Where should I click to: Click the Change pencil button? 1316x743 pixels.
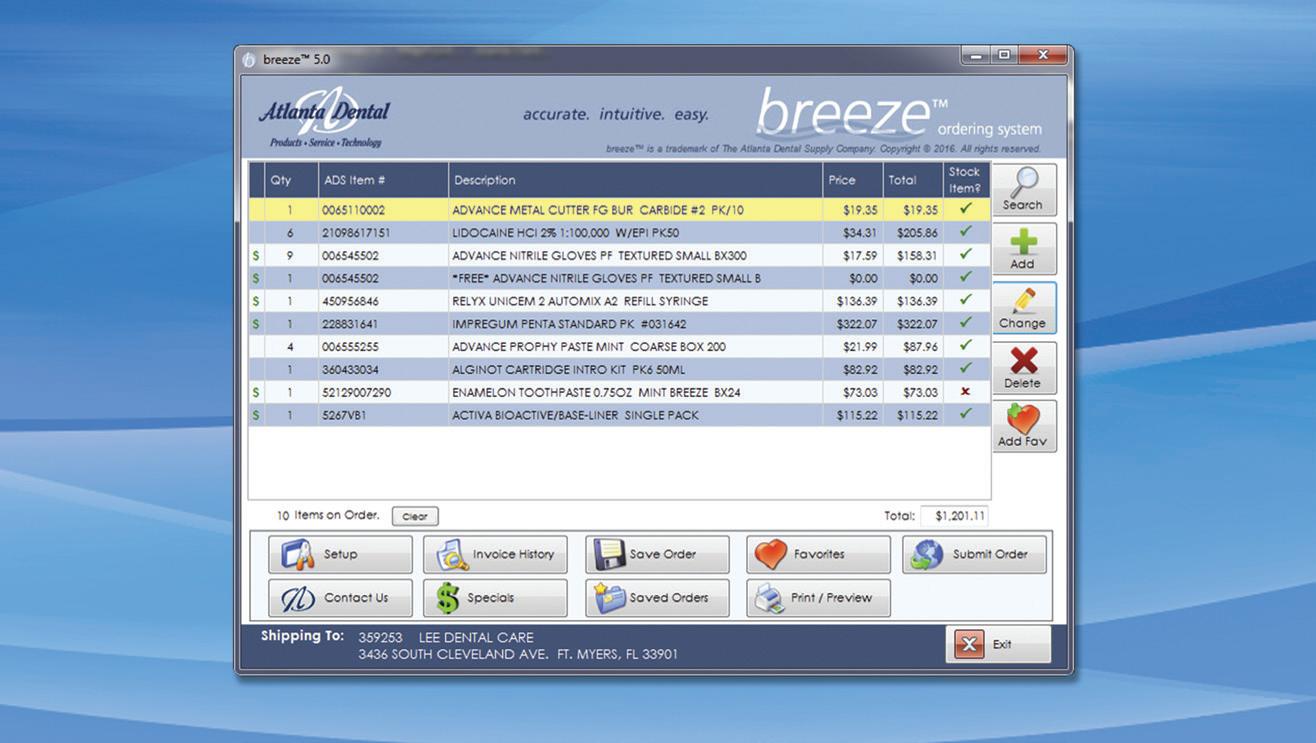click(x=1024, y=307)
